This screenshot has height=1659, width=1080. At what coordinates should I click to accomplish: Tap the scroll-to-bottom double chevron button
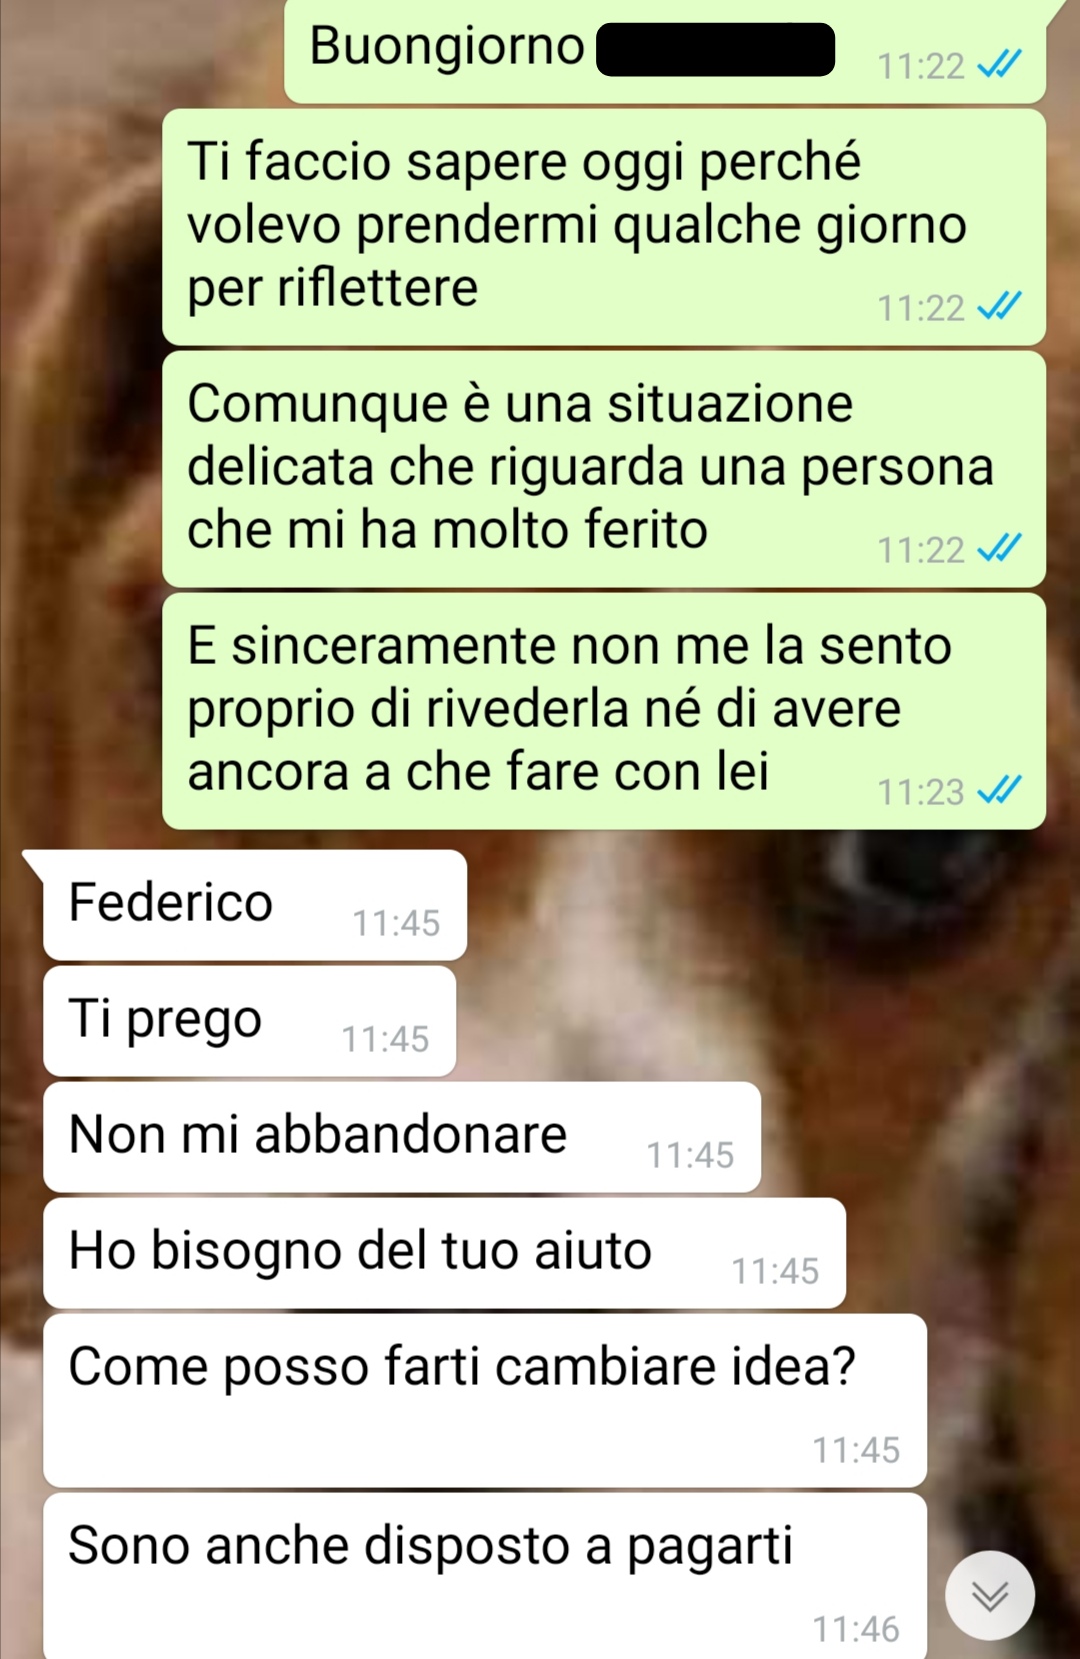tap(990, 1596)
